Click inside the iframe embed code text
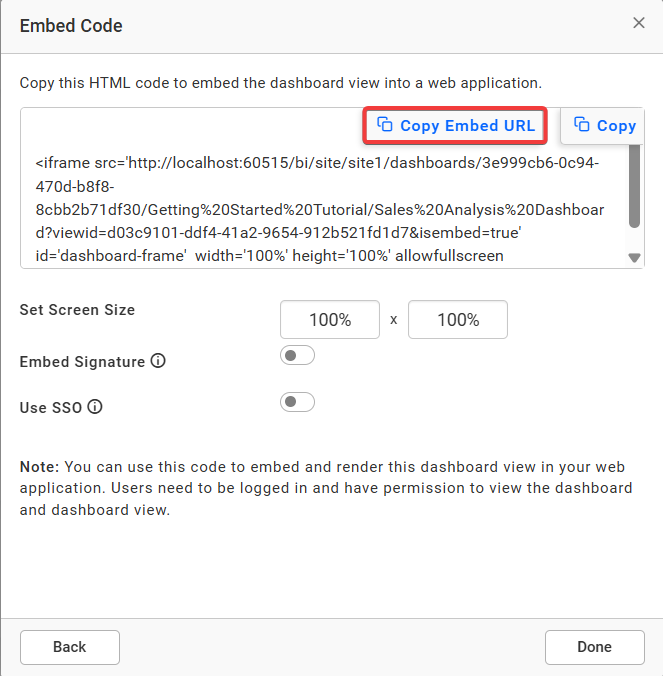 click(x=321, y=210)
